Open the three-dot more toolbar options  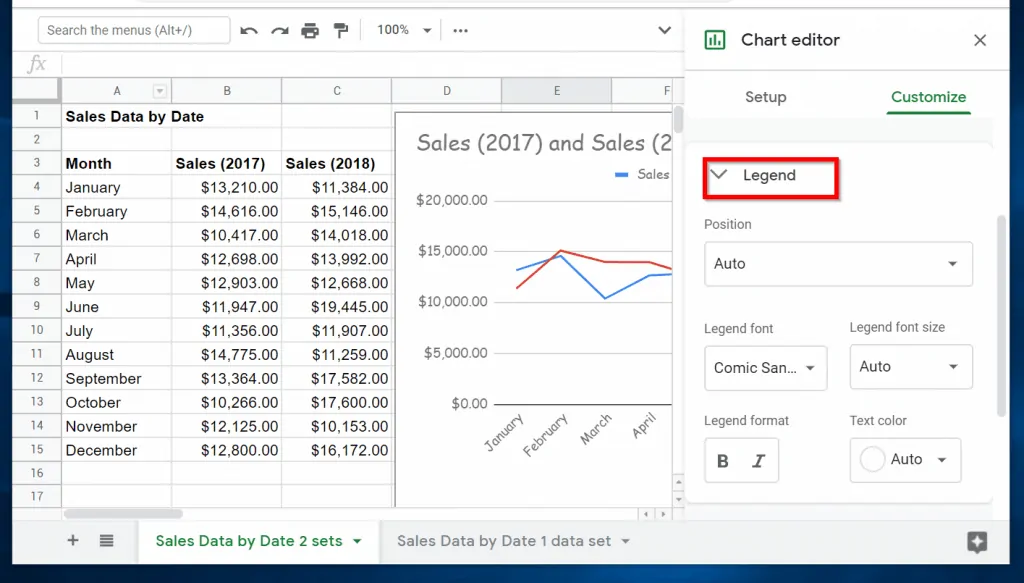[x=460, y=31]
